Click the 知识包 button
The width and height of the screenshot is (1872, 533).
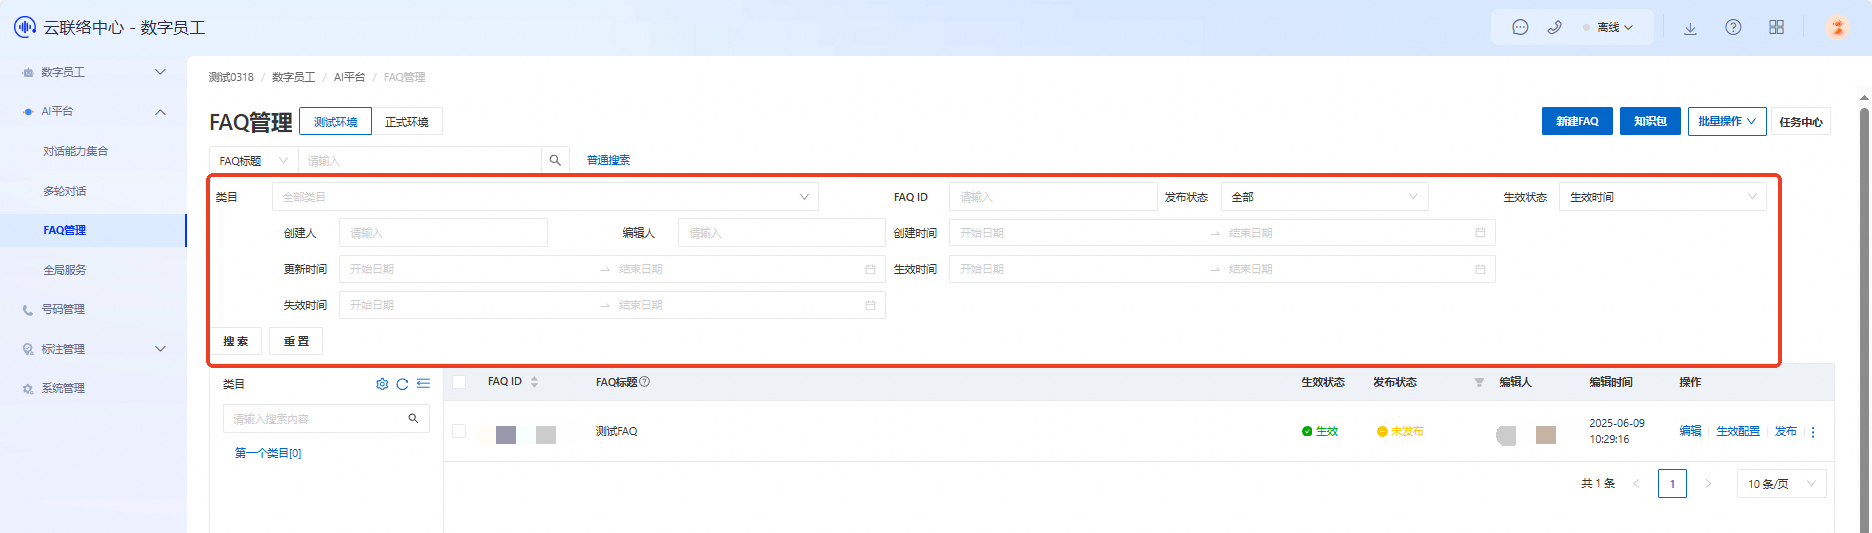[x=1650, y=121]
